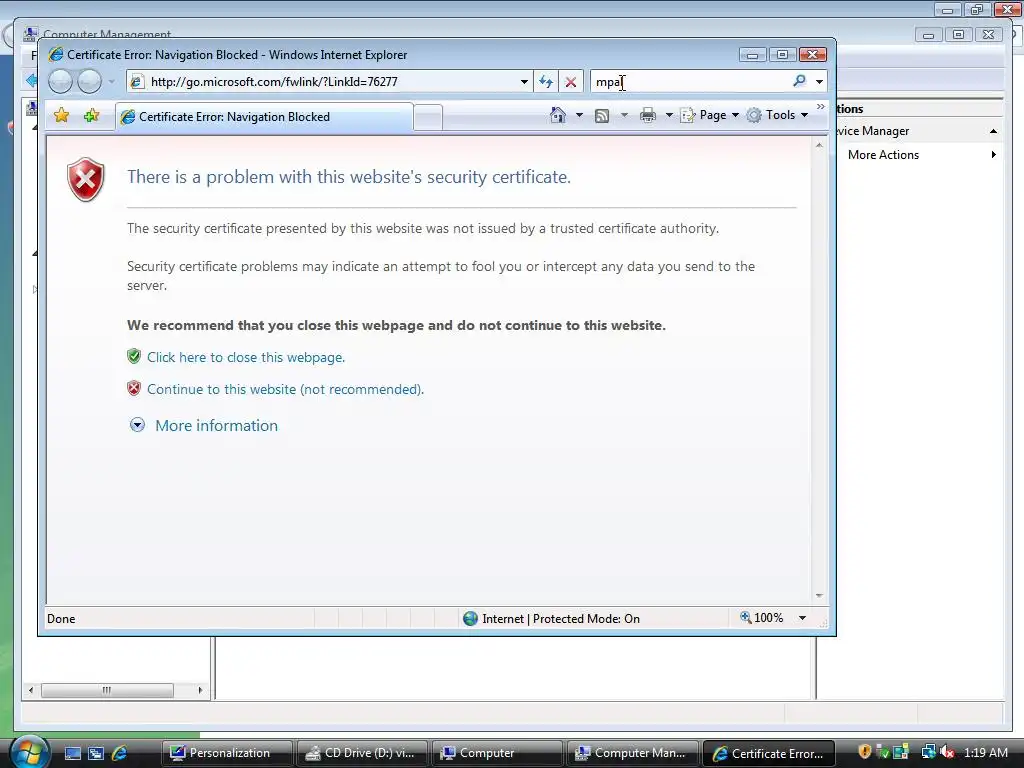Click Show Desktop quick launch icon
Screen dimensions: 1024x768
72,753
